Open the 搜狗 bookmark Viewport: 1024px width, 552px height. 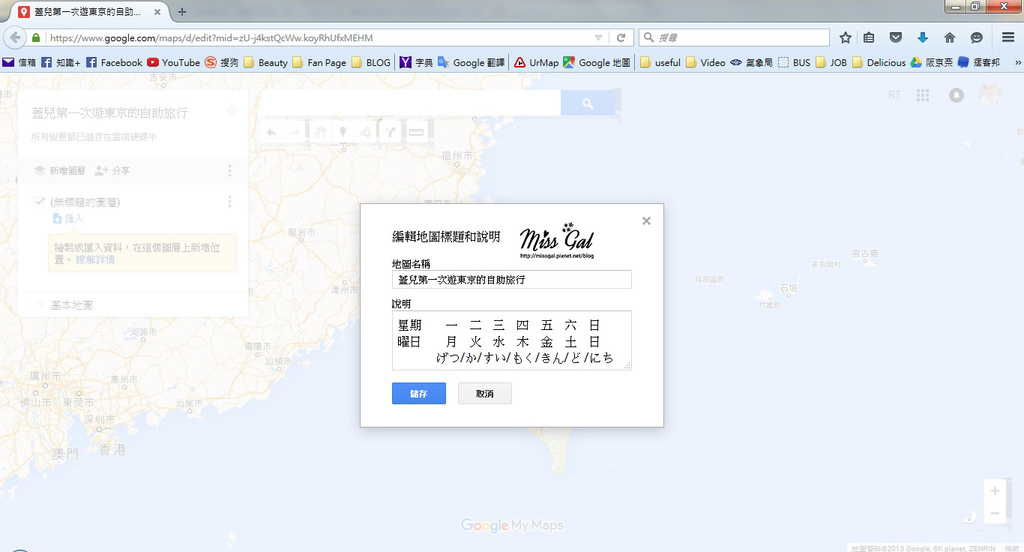pos(221,63)
